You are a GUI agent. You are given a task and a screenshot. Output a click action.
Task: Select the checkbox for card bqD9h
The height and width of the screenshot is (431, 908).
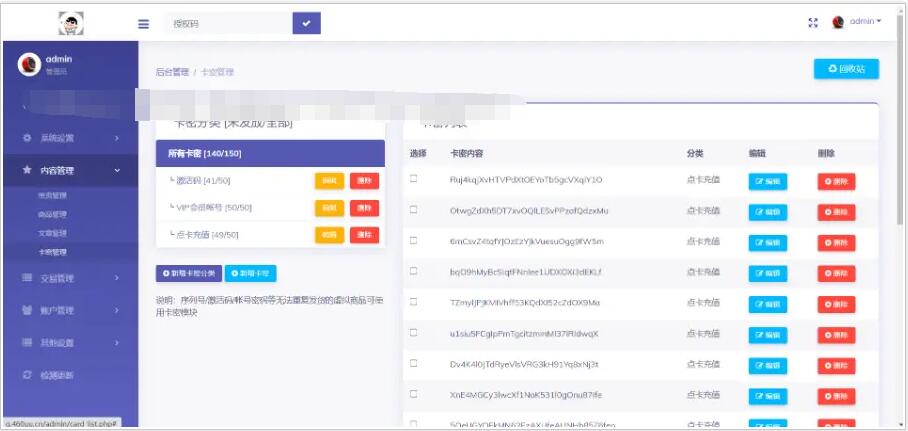point(413,271)
